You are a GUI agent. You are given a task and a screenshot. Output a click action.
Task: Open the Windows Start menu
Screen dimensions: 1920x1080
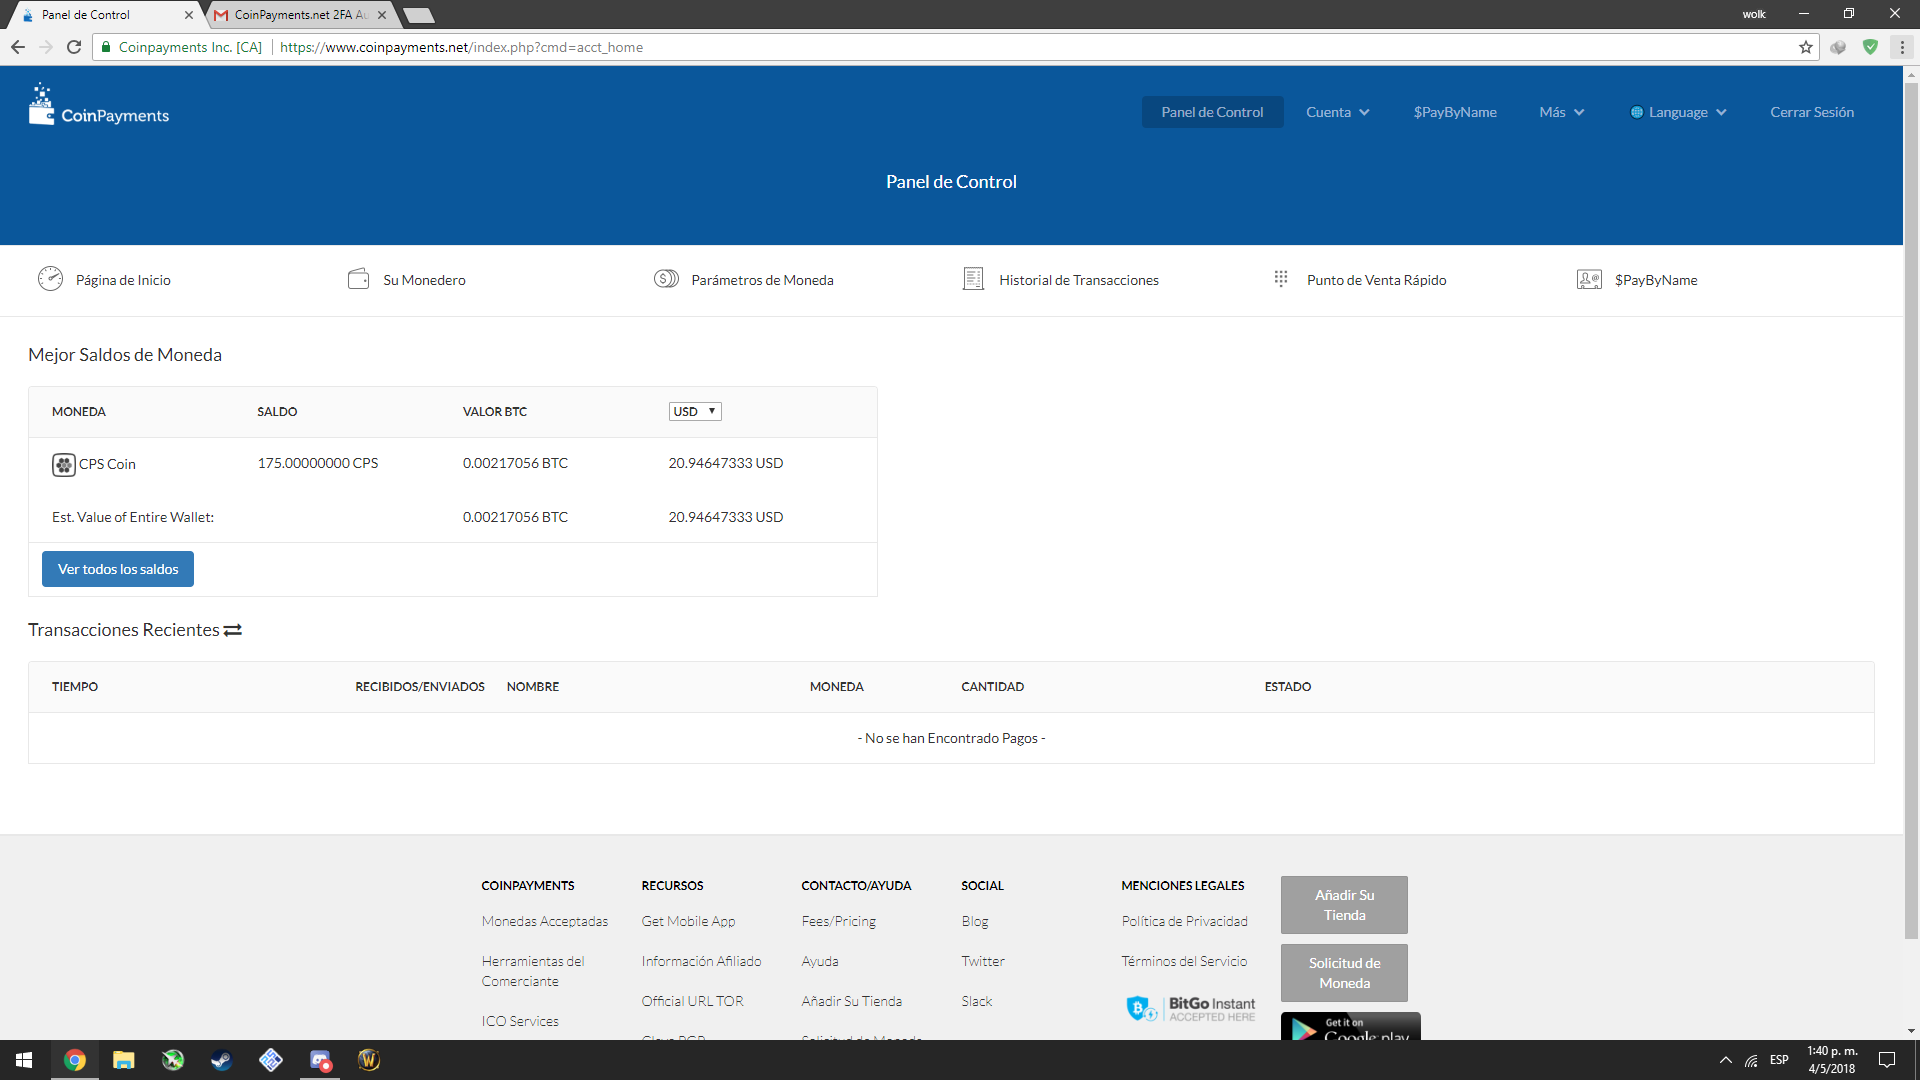pyautogui.click(x=24, y=1060)
